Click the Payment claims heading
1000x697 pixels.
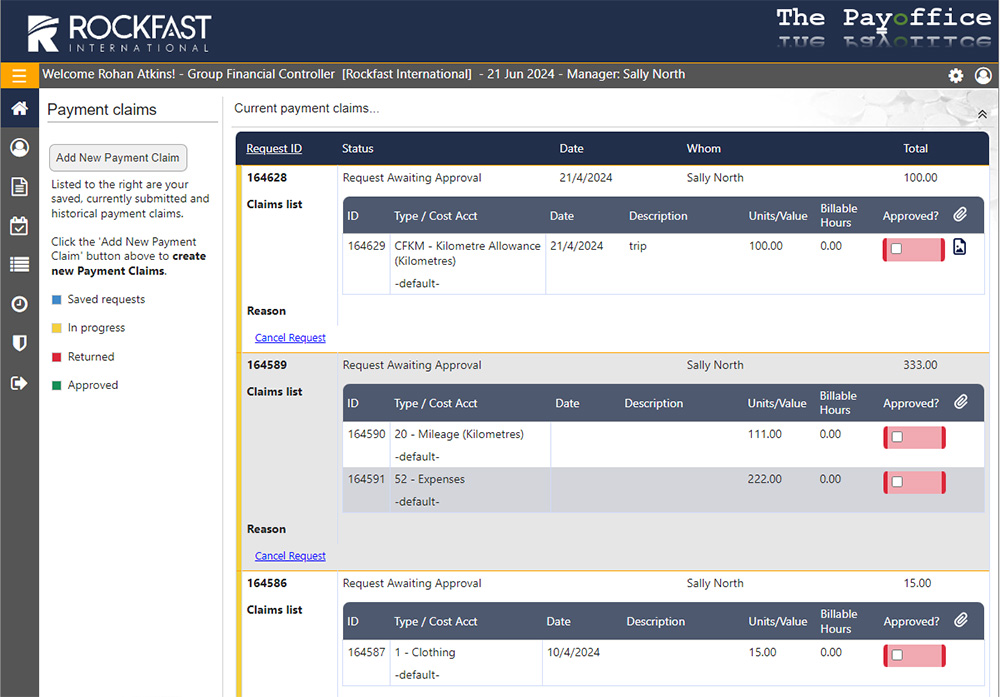pos(101,110)
